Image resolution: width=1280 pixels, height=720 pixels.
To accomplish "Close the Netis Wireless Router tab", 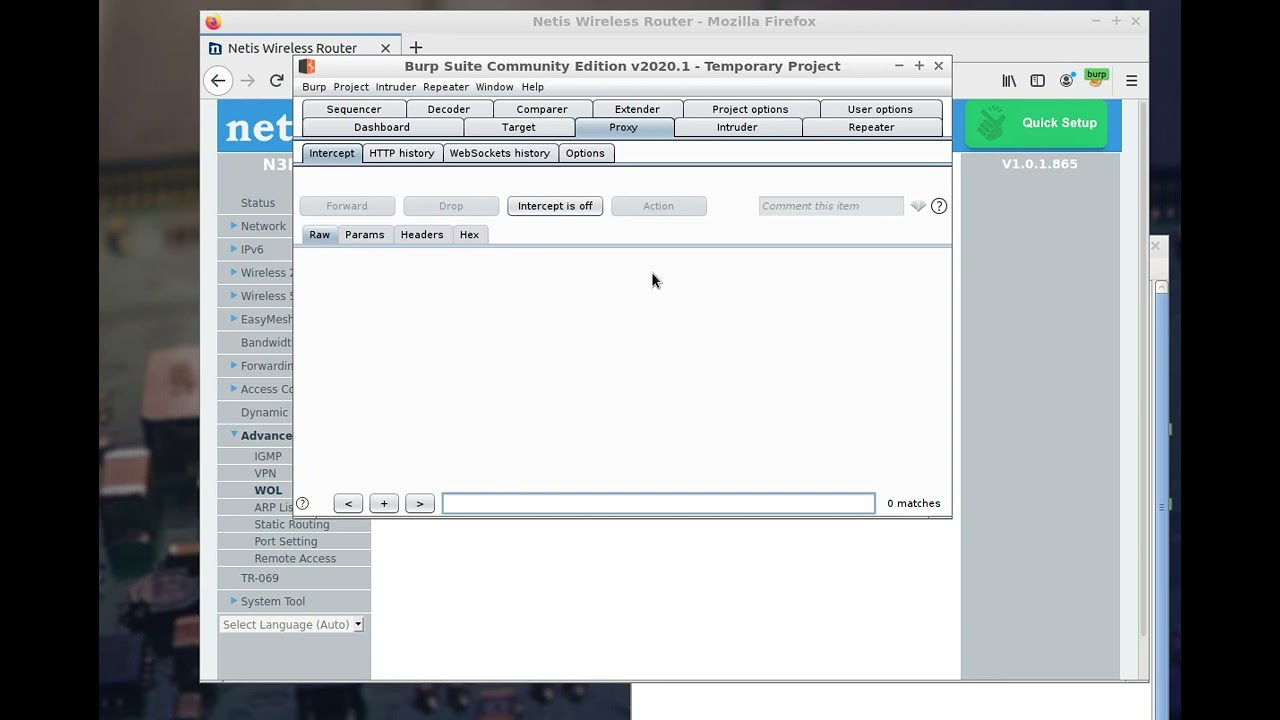I will (385, 48).
